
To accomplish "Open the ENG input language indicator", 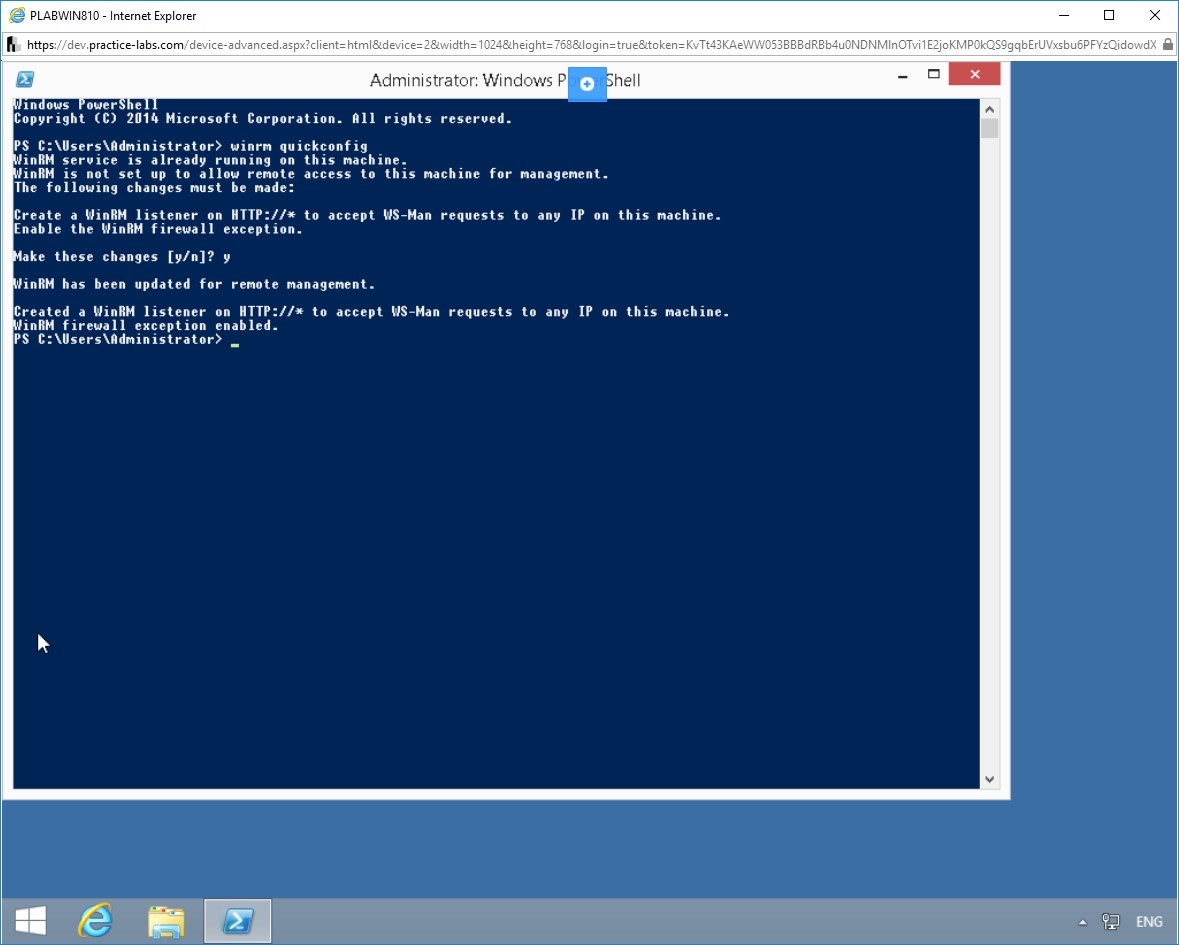I will click(x=1149, y=922).
